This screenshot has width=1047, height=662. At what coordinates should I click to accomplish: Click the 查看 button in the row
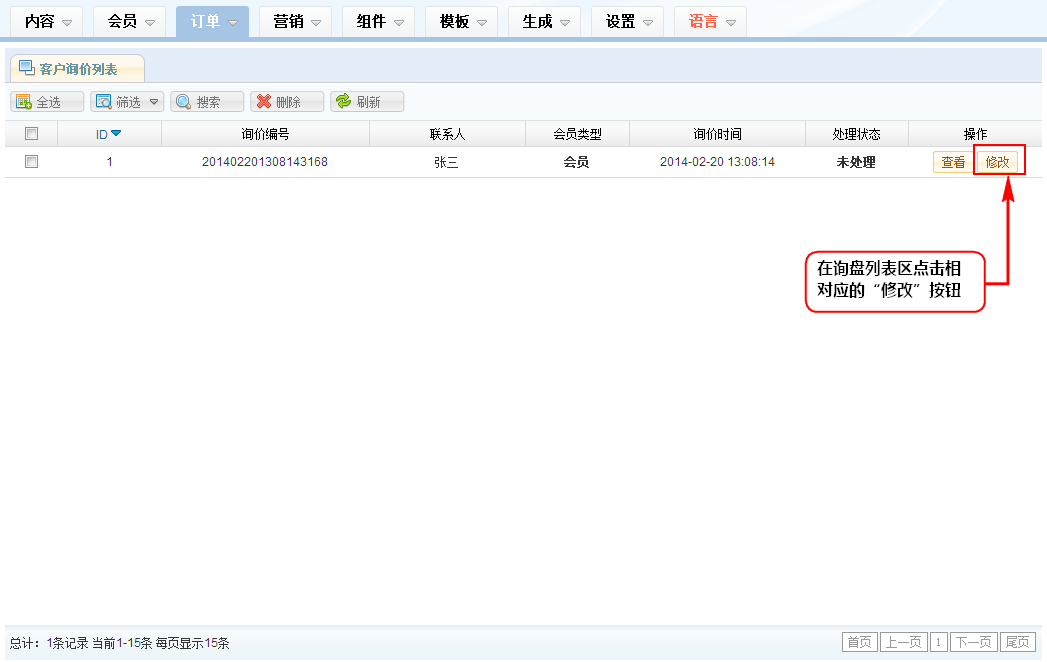tap(953, 163)
